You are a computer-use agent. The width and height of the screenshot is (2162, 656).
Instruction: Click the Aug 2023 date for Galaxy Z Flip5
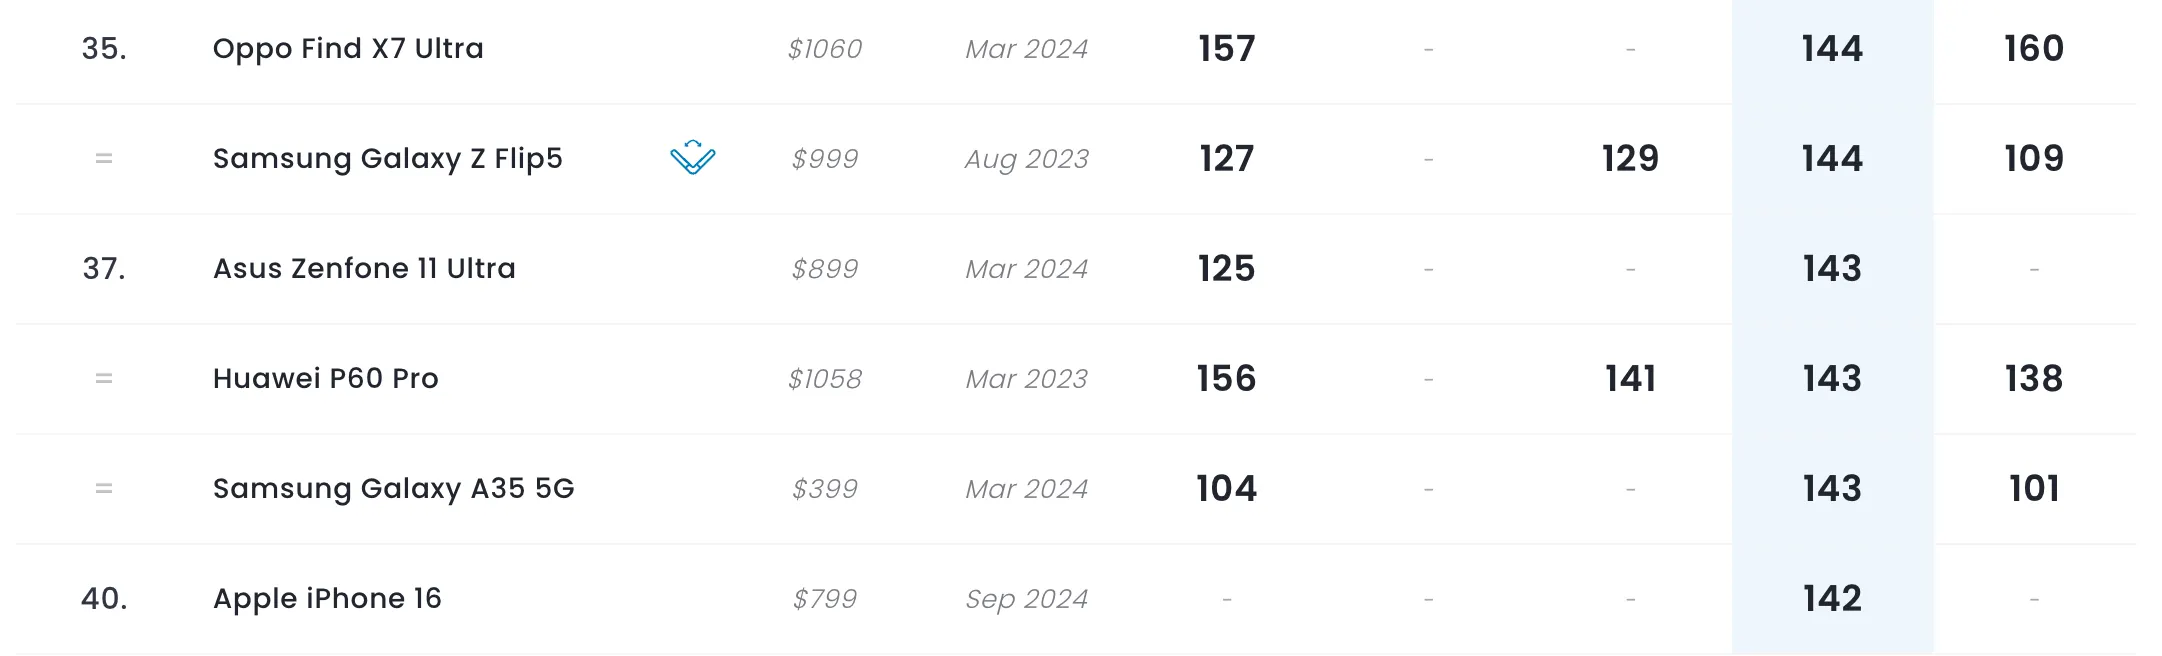pyautogui.click(x=1026, y=159)
